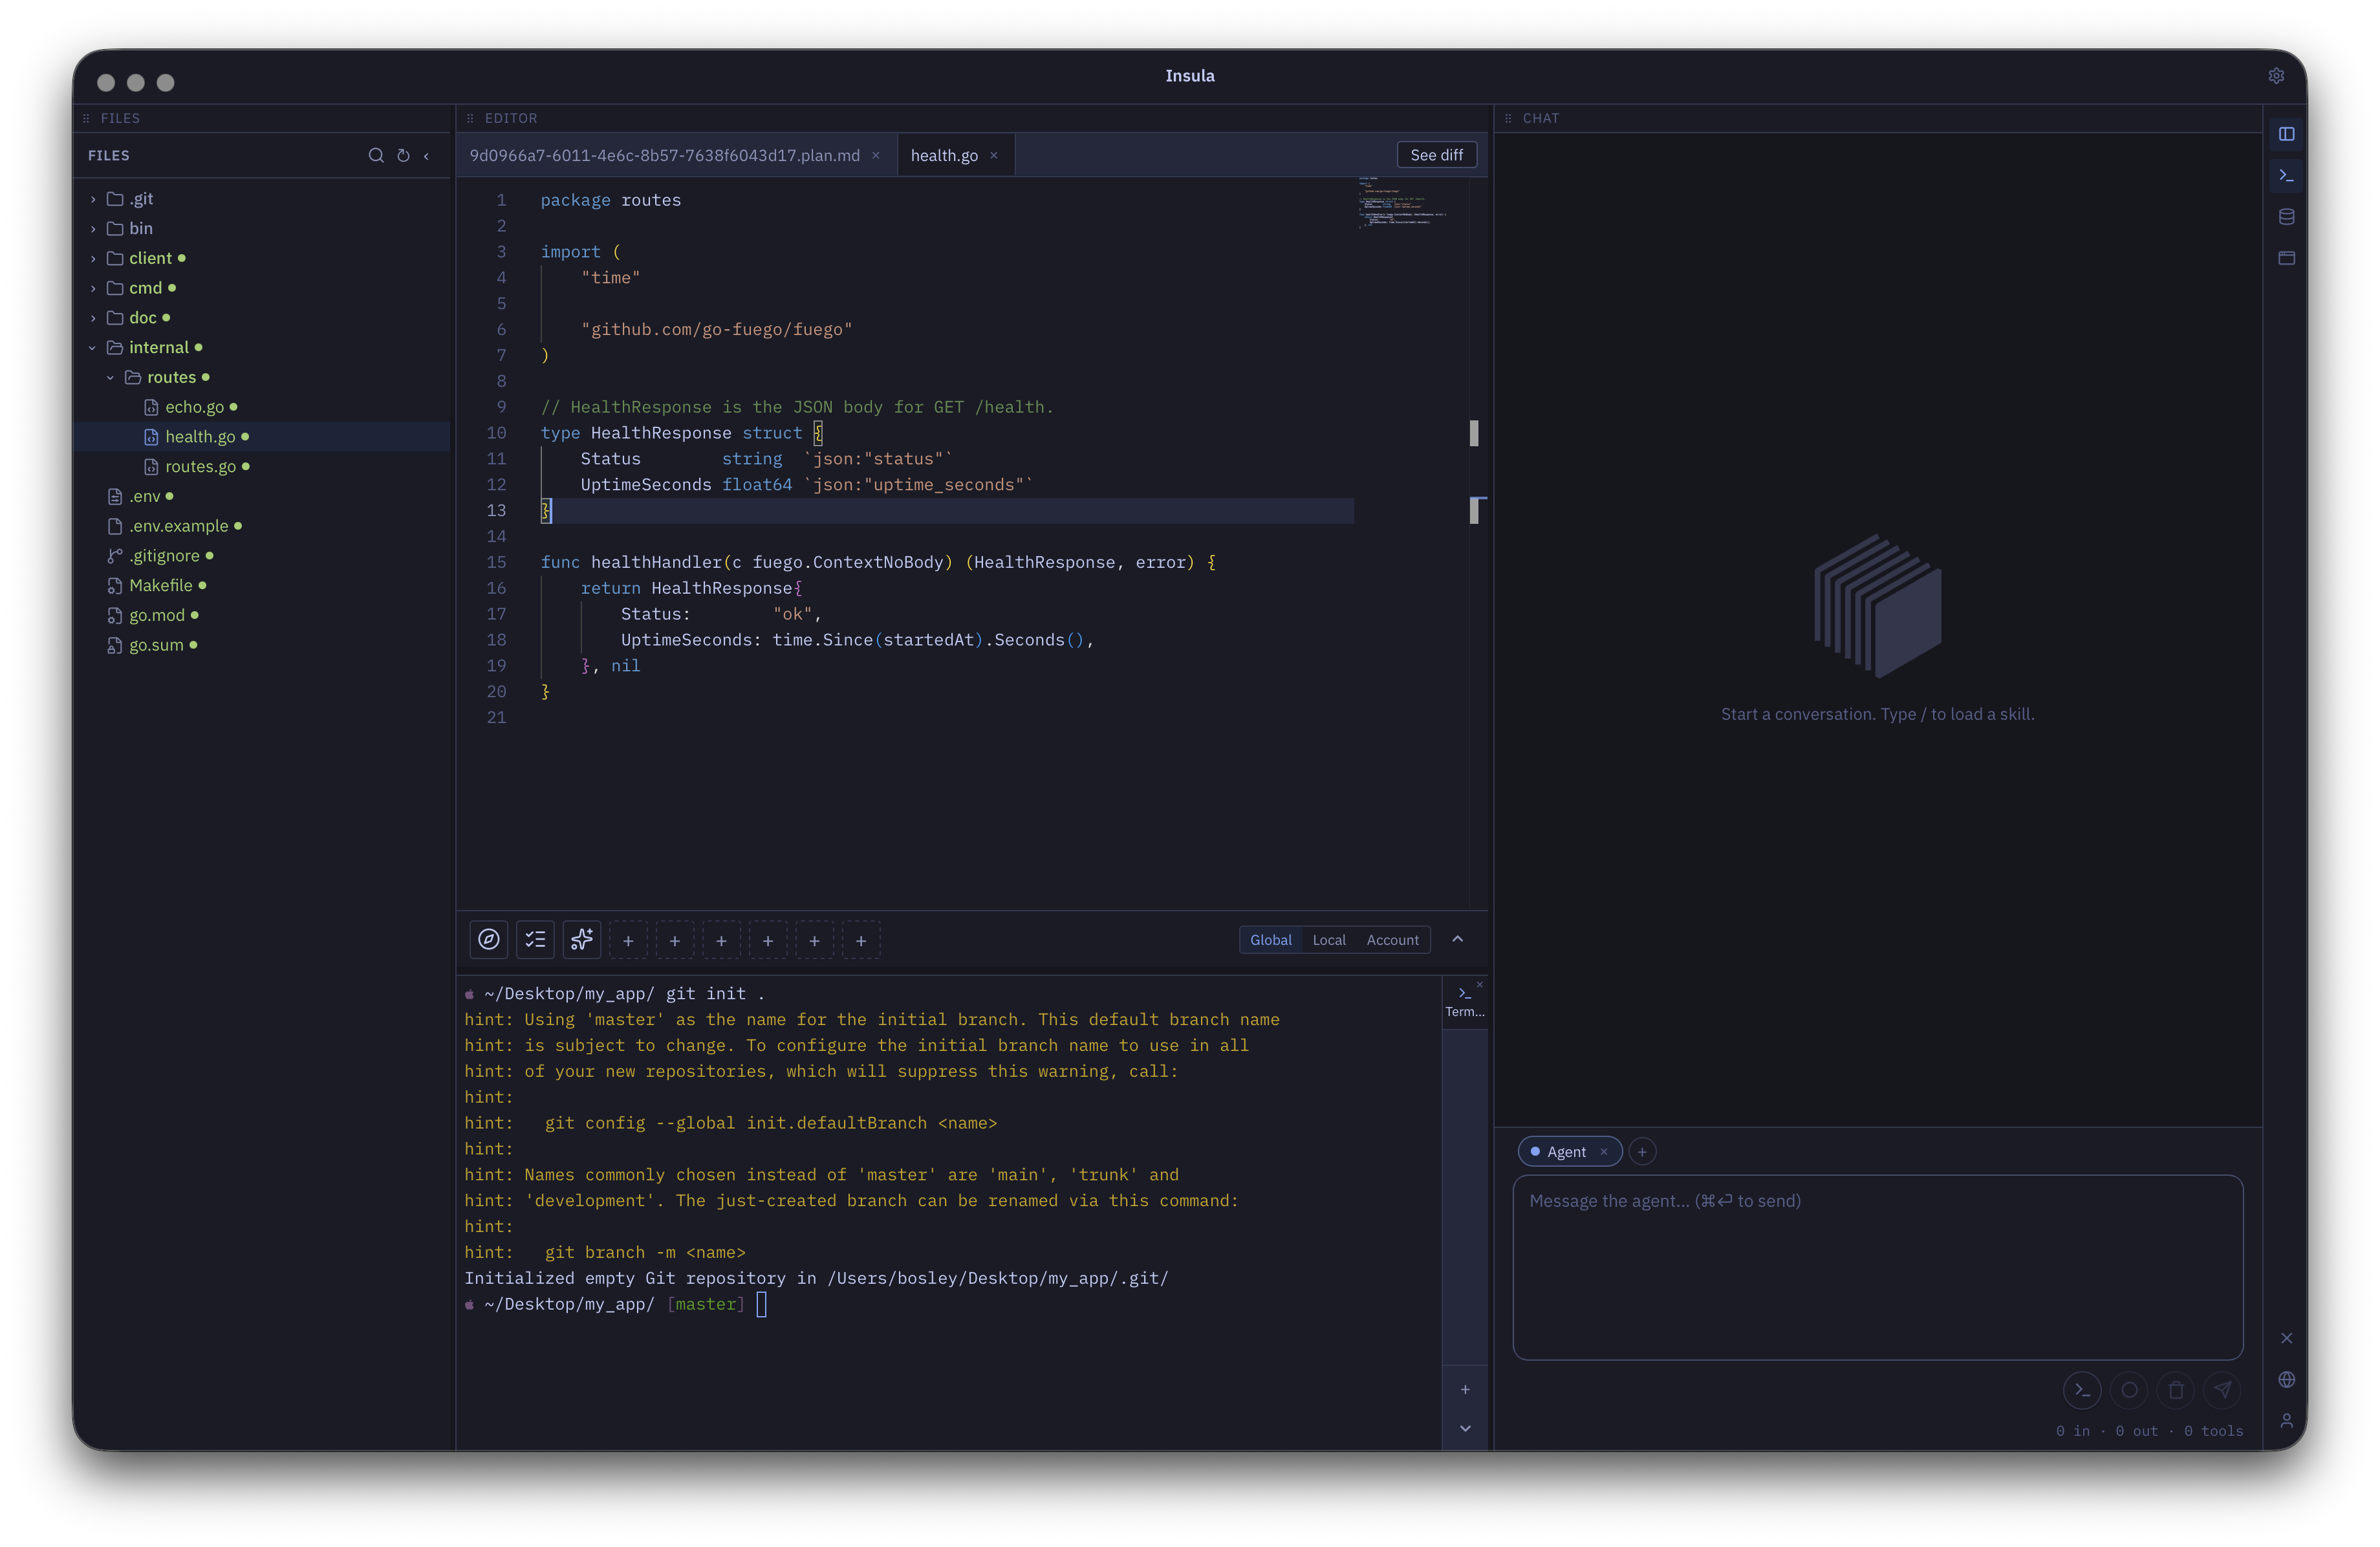Image resolution: width=2380 pixels, height=1547 pixels.
Task: Click the See diff button
Action: (1436, 155)
